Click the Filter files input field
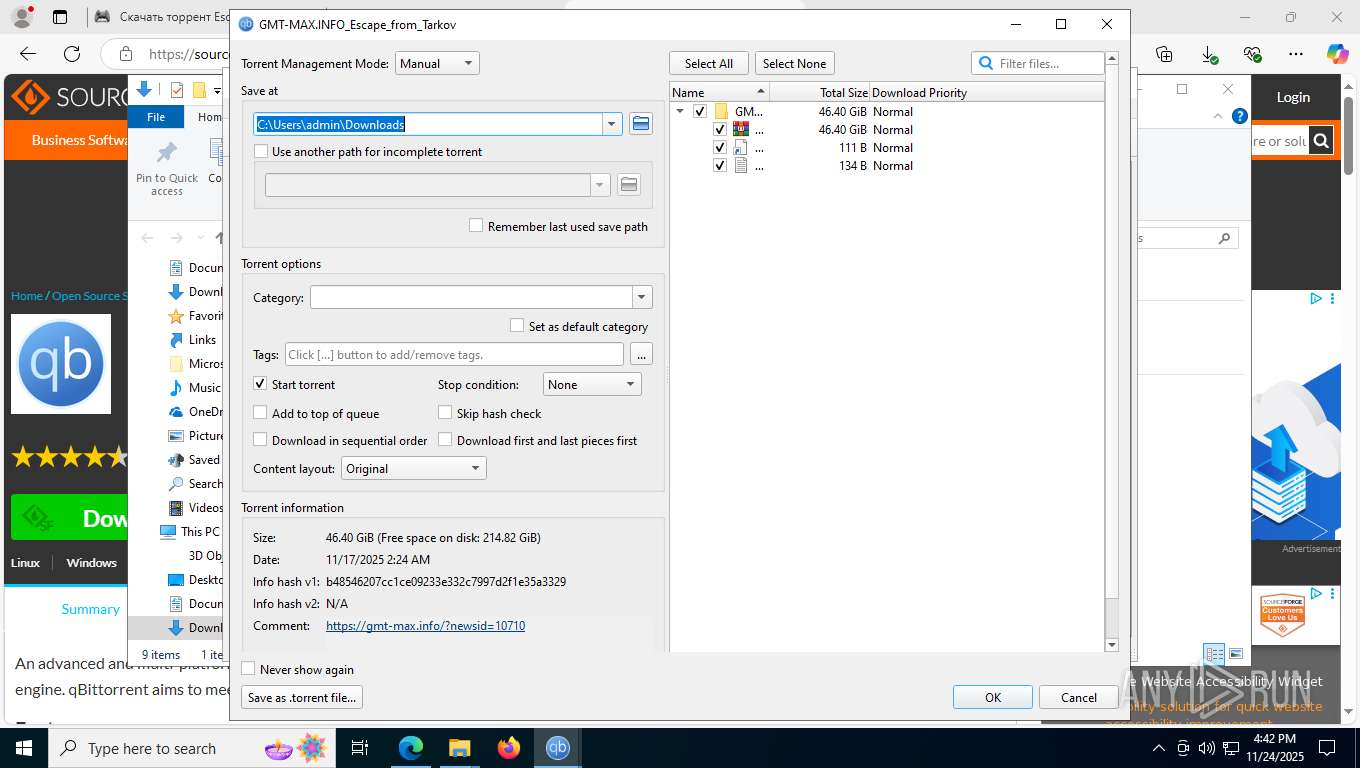This screenshot has height=768, width=1360. pyautogui.click(x=1037, y=63)
